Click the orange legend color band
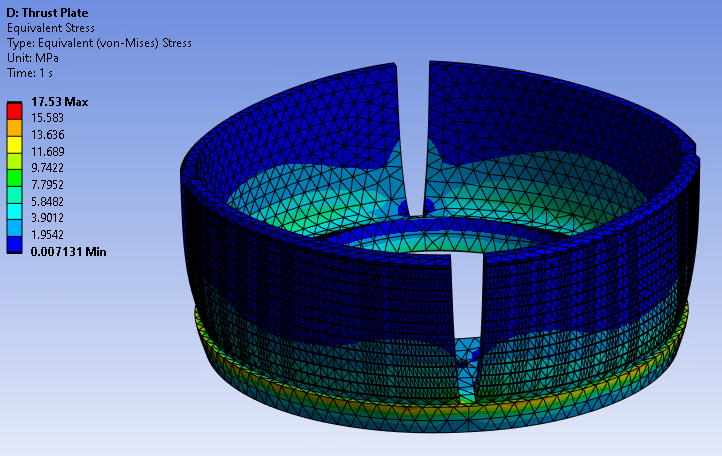The height and width of the screenshot is (456, 722). pos(14,128)
